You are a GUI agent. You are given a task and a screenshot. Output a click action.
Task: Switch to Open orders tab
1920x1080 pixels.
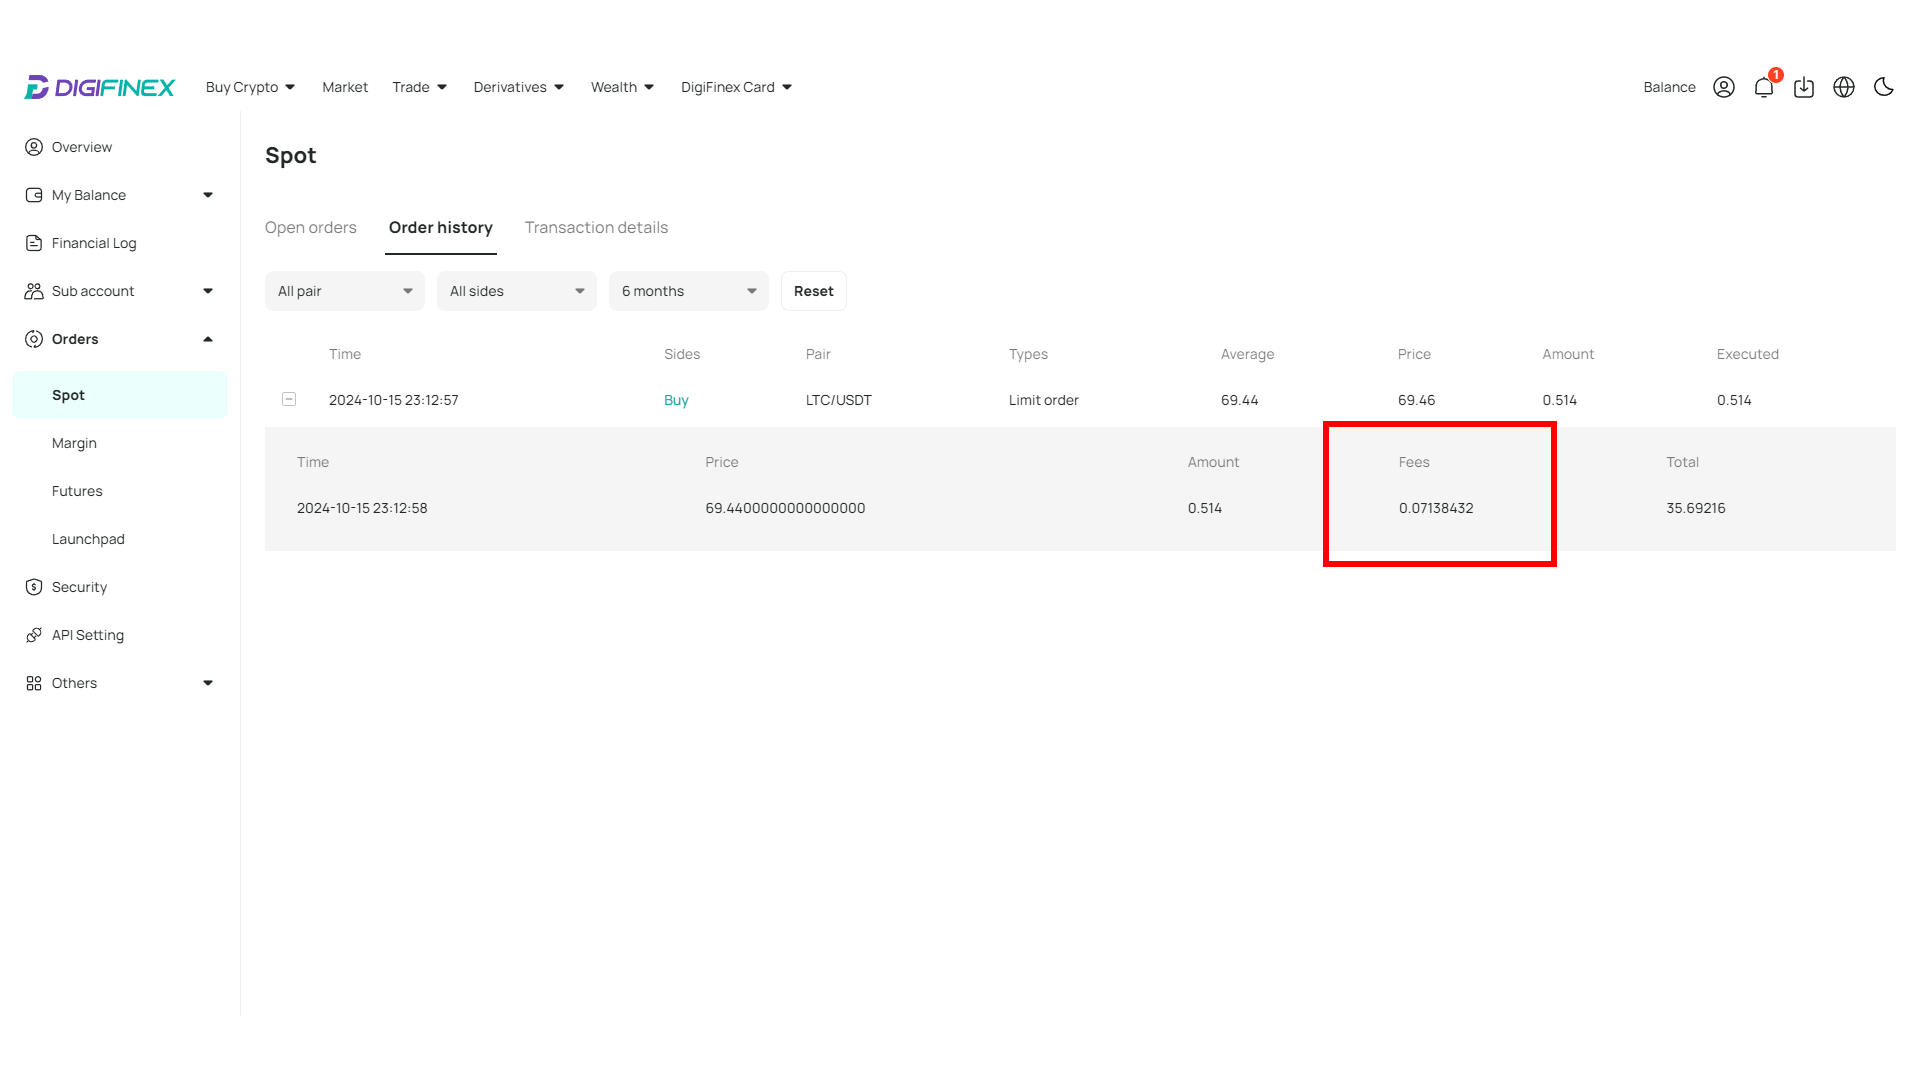point(311,227)
